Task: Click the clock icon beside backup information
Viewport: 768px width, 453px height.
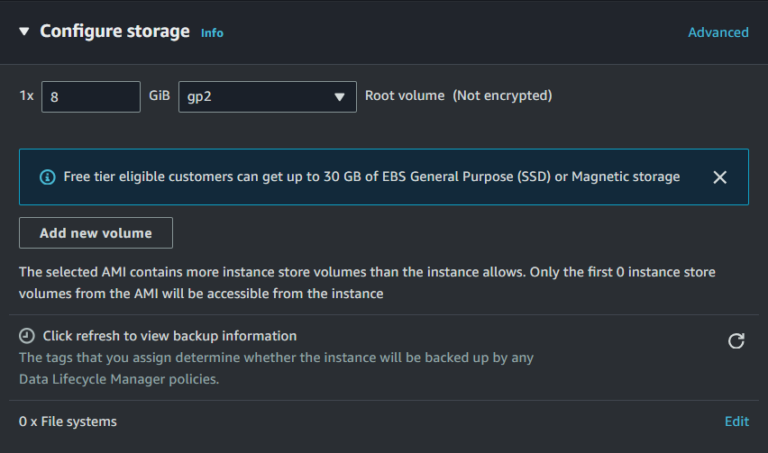Action: (x=27, y=336)
